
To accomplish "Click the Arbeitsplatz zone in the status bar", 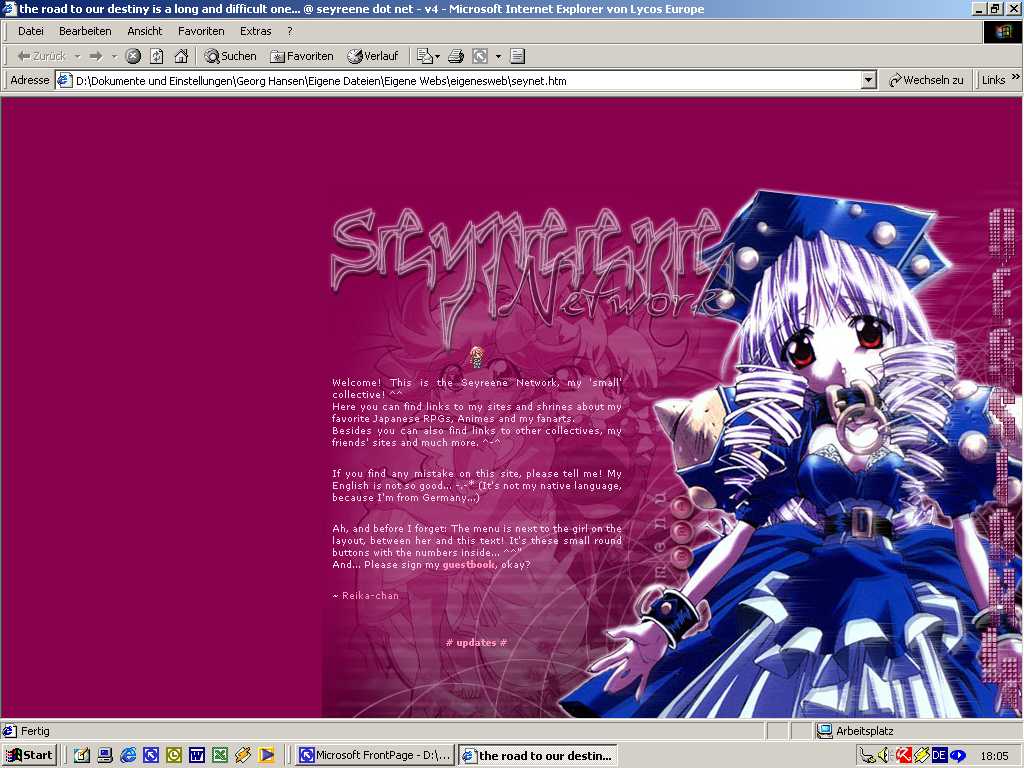I will pyautogui.click(x=865, y=731).
